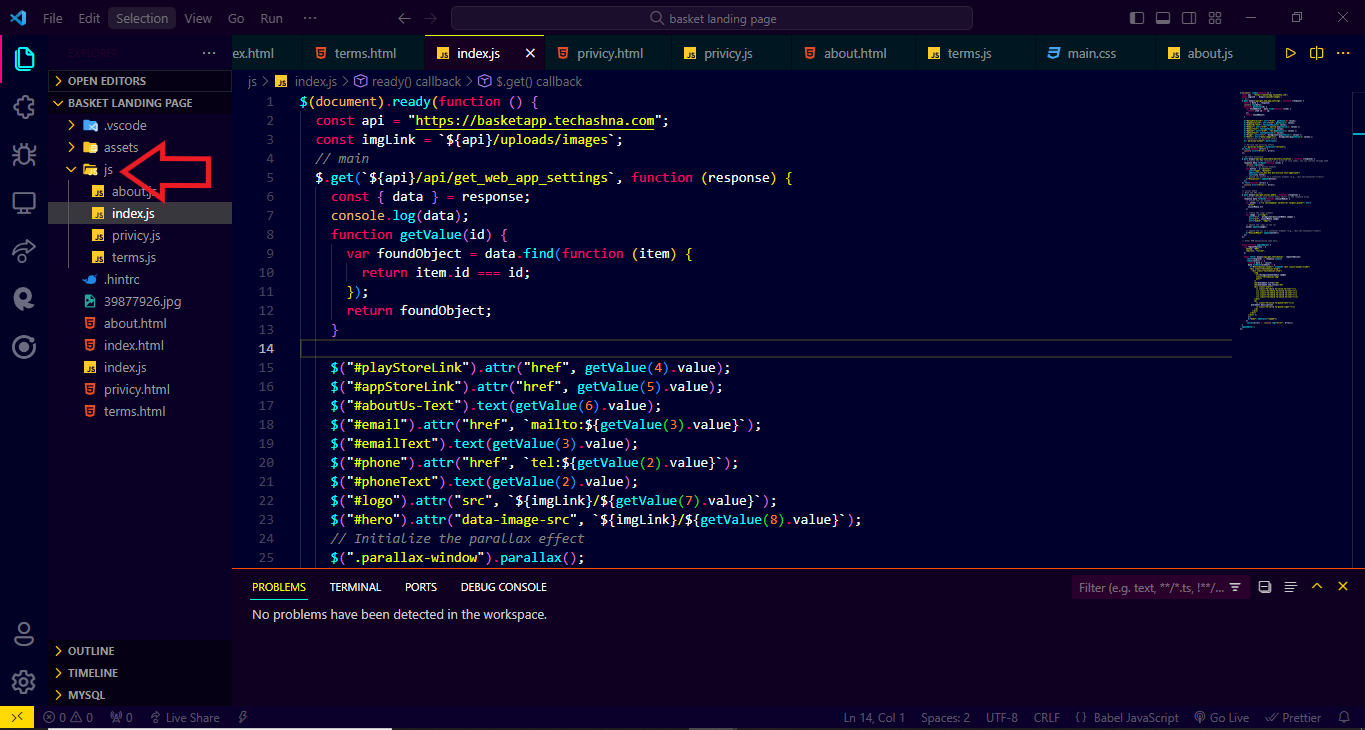The height and width of the screenshot is (730, 1365).
Task: Open the editor More Actions ellipsis
Action: pos(1344,54)
